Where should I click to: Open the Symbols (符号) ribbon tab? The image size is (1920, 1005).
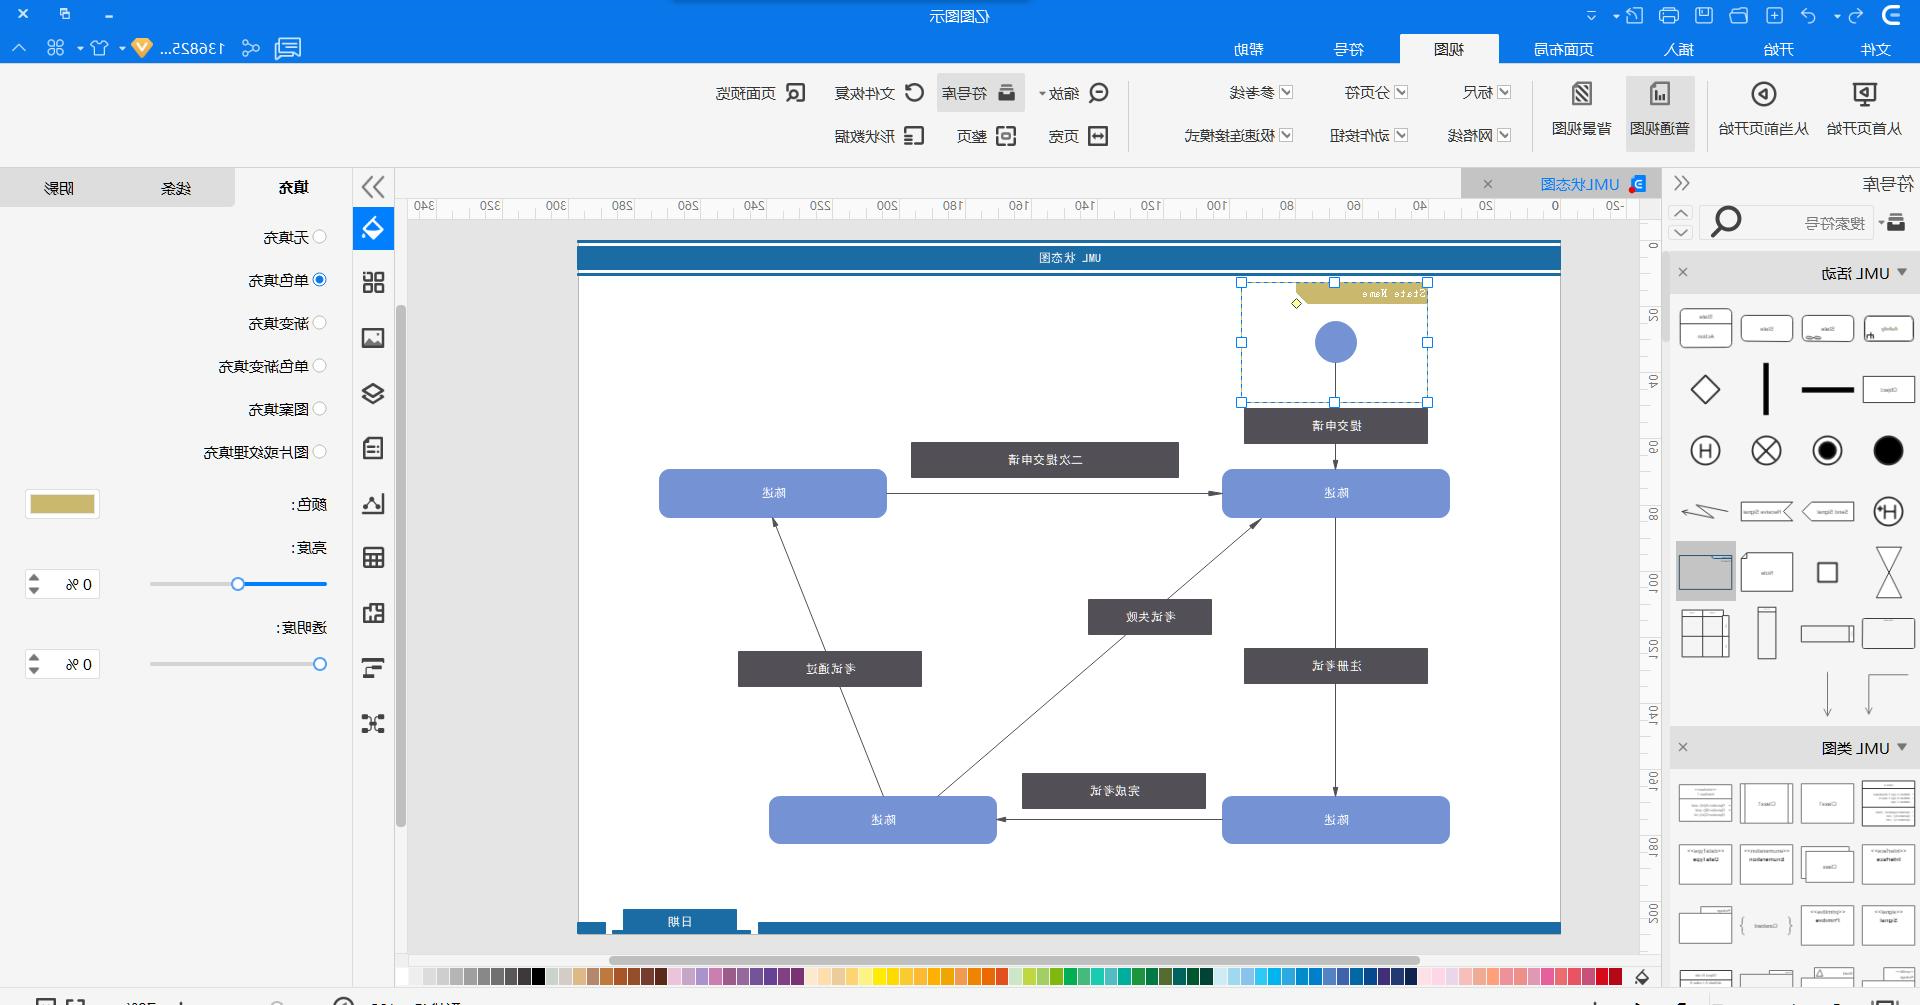click(x=1349, y=49)
